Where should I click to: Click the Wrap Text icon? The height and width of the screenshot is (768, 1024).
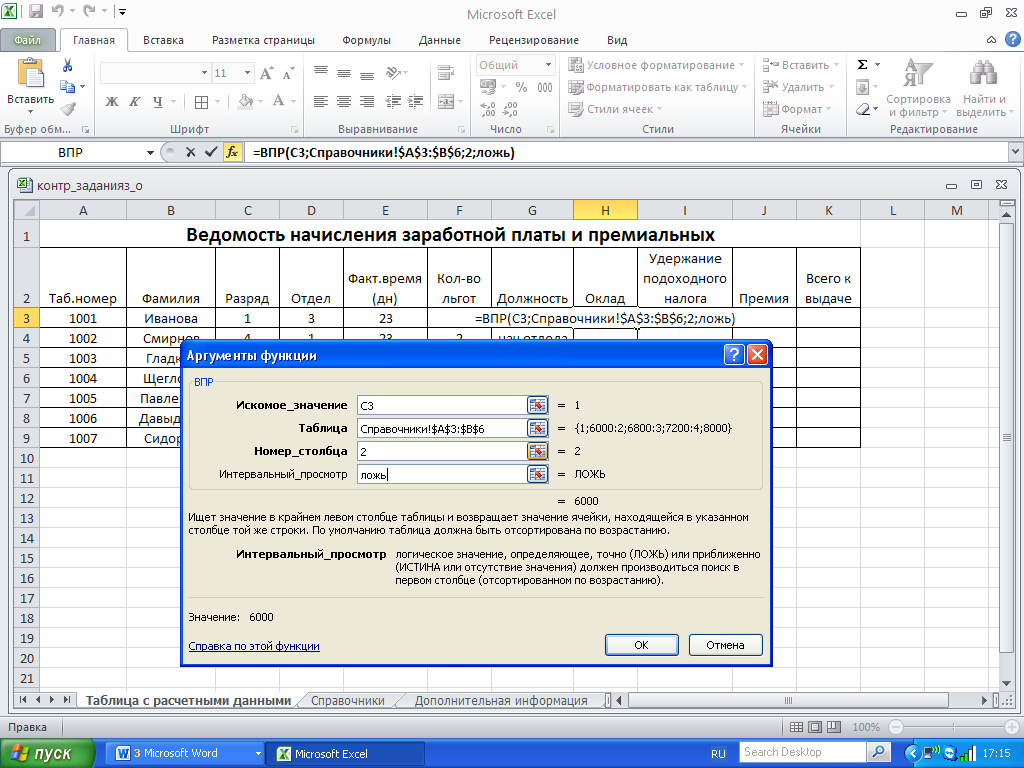pos(446,72)
